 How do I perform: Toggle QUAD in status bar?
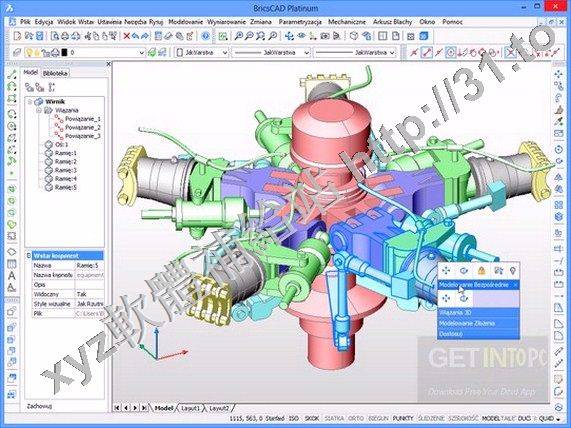pos(546,419)
